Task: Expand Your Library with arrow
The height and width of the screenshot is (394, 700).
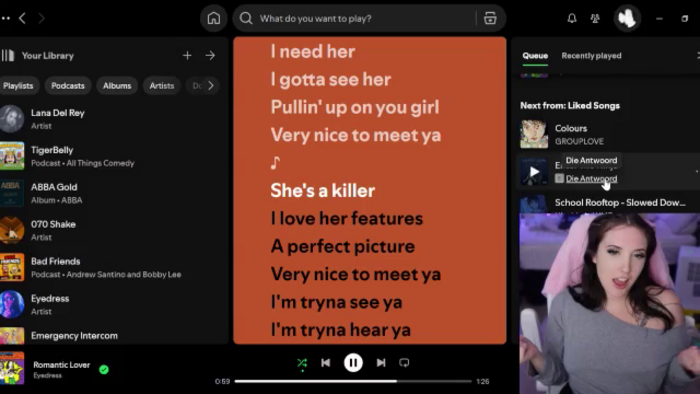Action: 210,55
